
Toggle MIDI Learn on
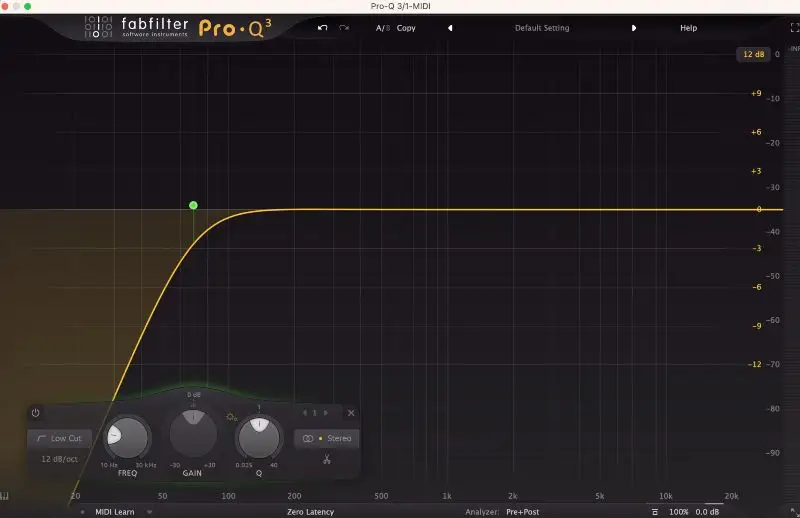115,511
